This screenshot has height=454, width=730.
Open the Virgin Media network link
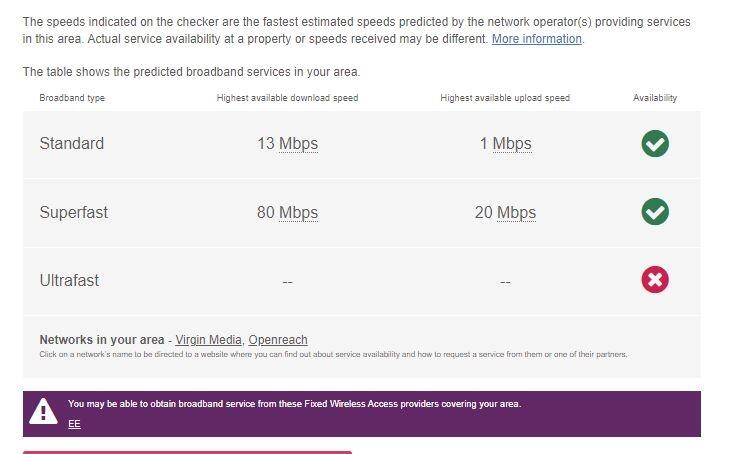tap(208, 340)
